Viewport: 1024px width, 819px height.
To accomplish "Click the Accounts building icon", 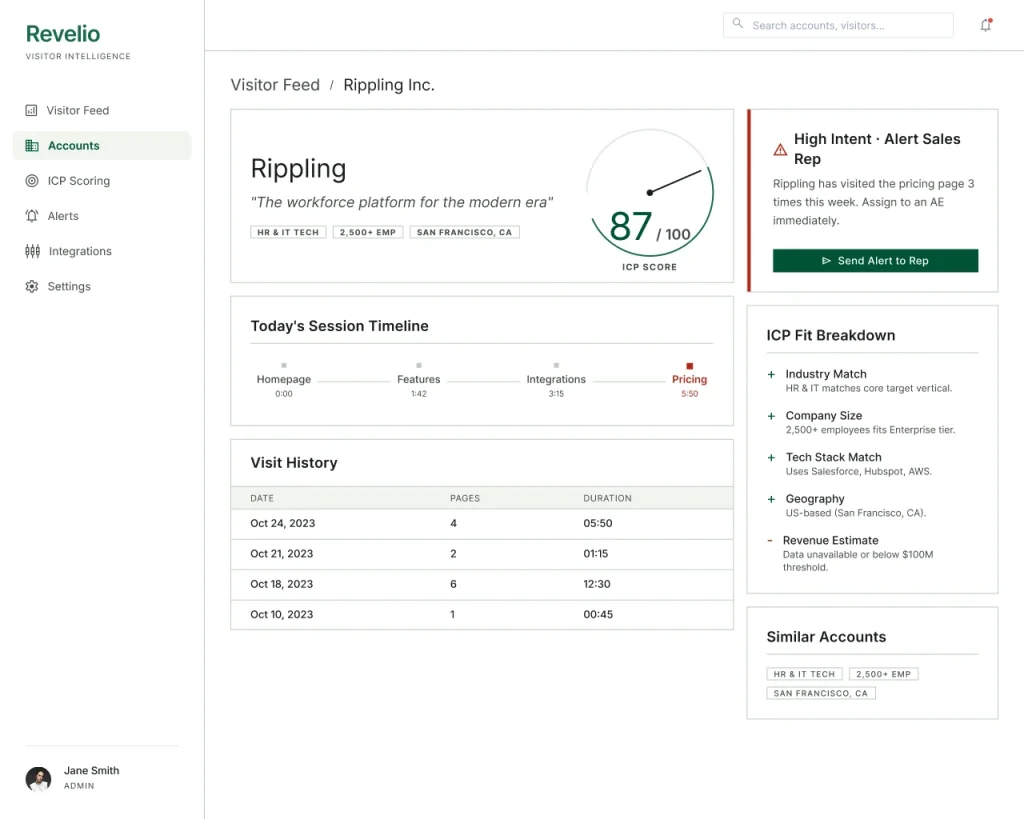I will click(x=31, y=146).
